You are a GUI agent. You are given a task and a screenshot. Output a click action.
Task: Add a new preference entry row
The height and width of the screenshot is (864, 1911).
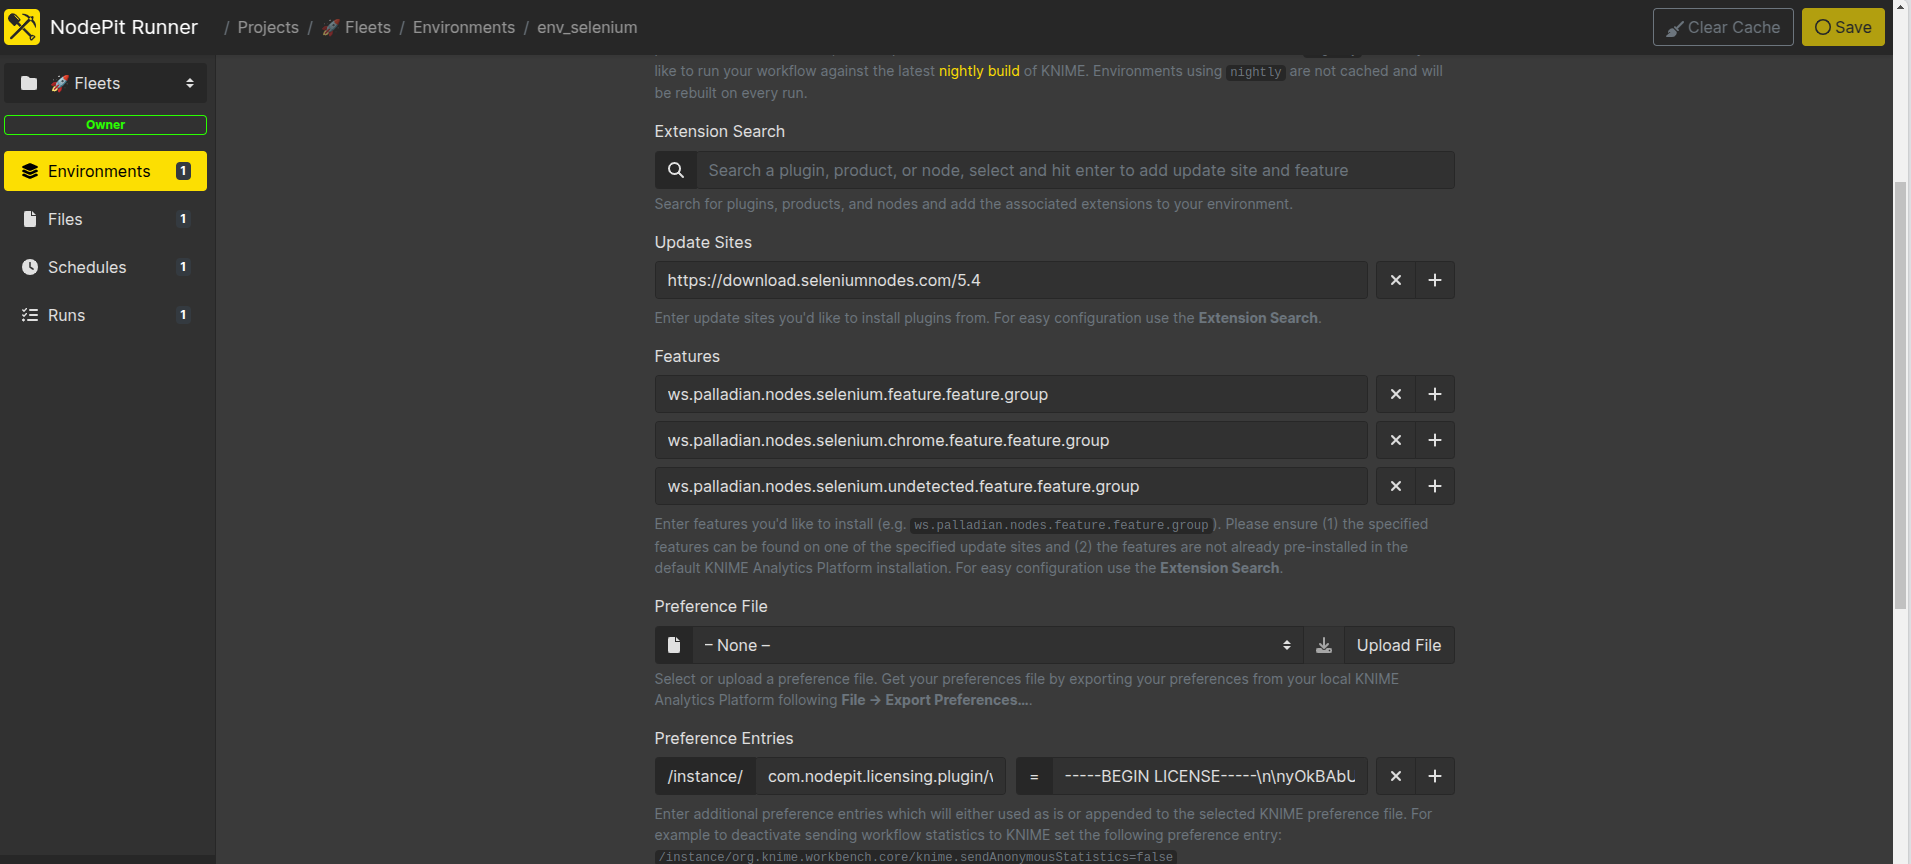tap(1435, 776)
